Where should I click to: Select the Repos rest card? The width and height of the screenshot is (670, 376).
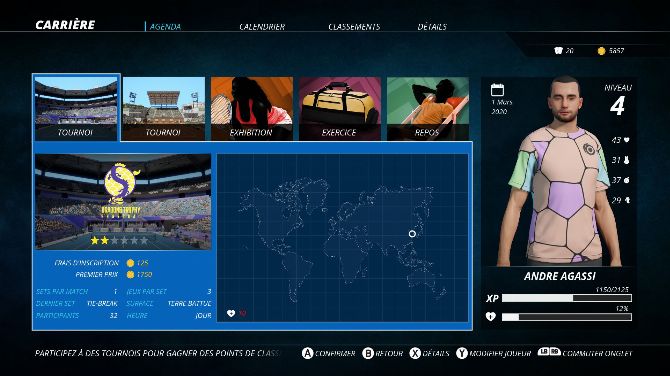[428, 109]
